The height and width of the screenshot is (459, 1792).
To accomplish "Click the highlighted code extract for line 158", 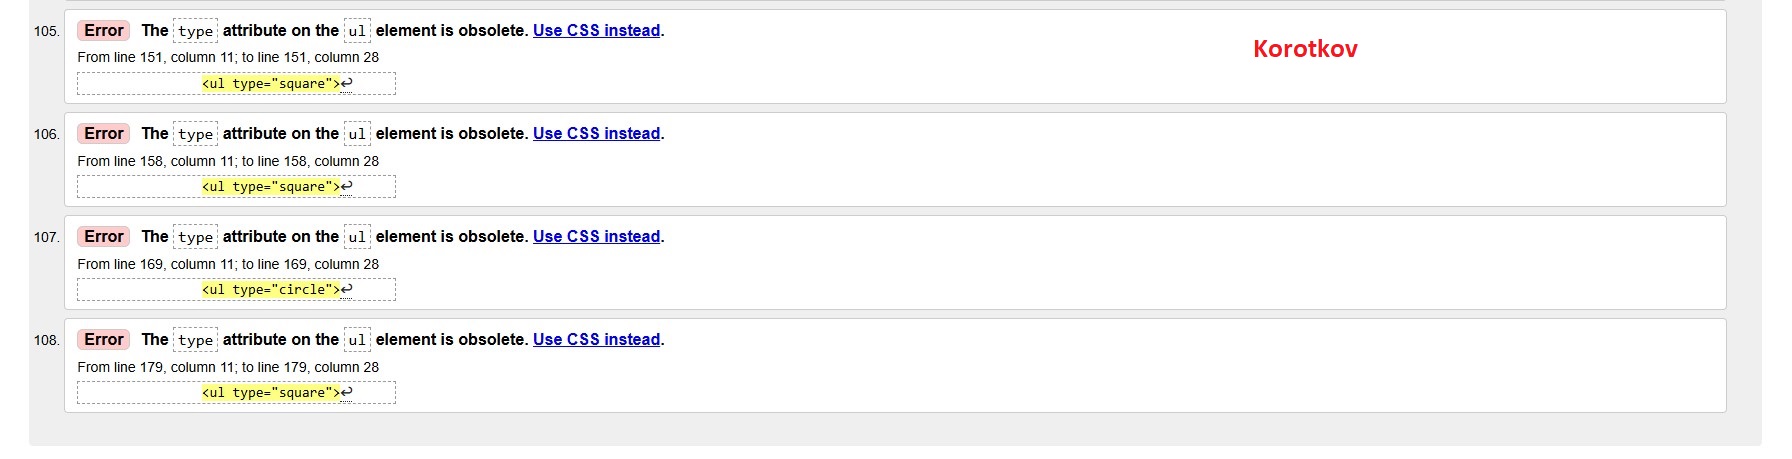I will pyautogui.click(x=271, y=187).
